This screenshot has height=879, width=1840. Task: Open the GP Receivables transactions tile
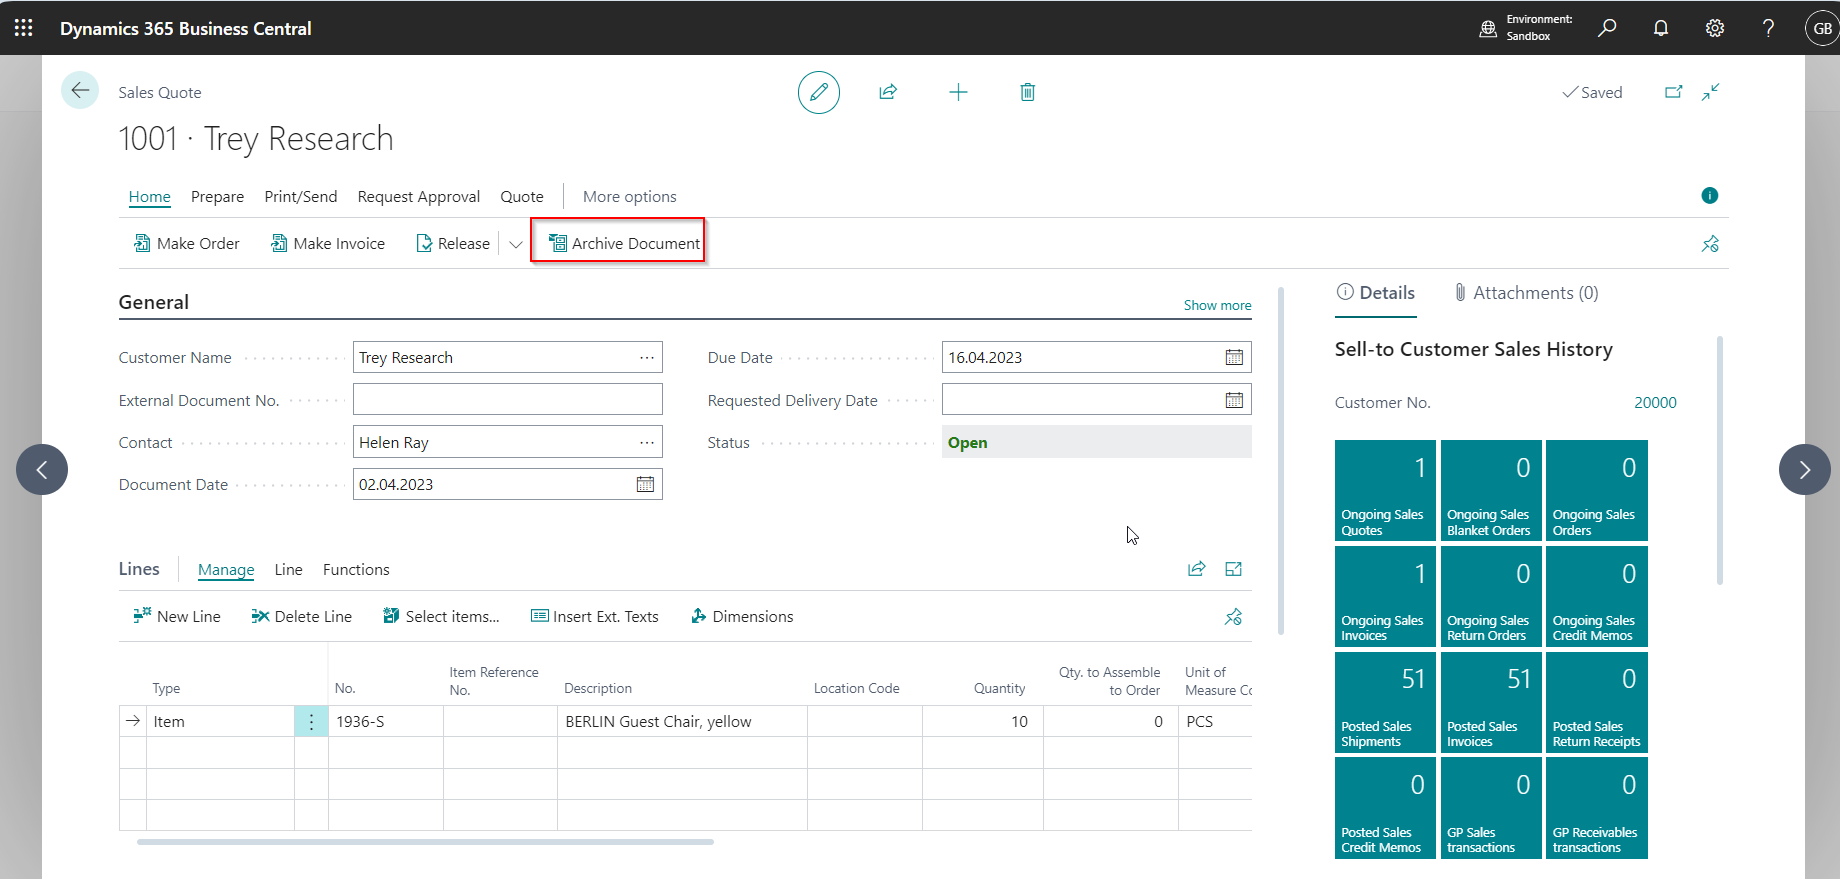tap(1597, 808)
